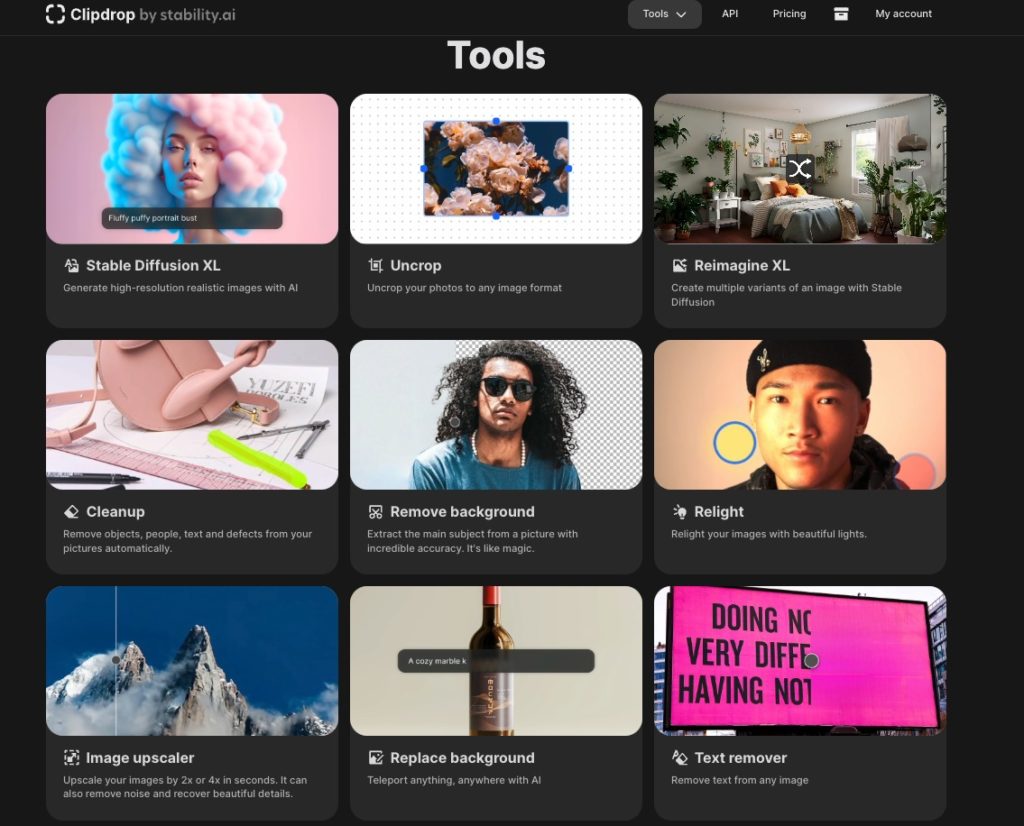This screenshot has height=826, width=1024.
Task: Open My account
Action: (903, 14)
